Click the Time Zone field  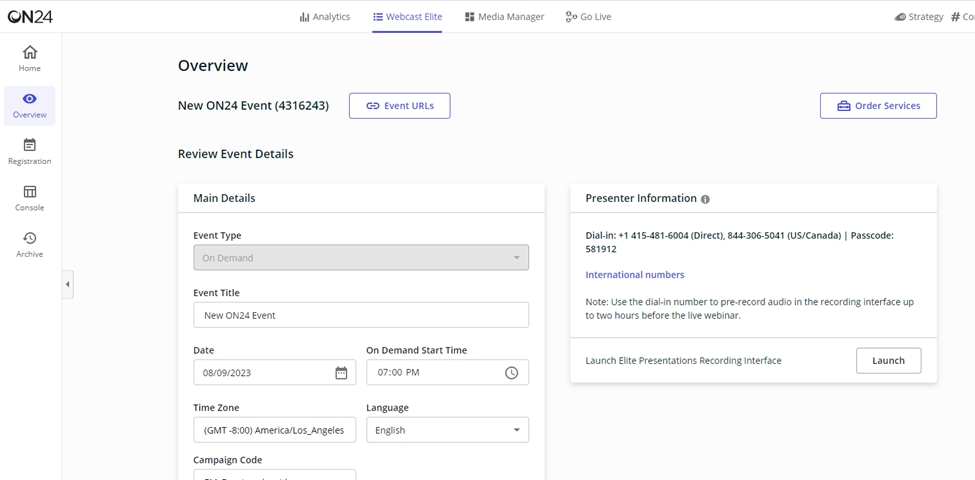pyautogui.click(x=275, y=430)
